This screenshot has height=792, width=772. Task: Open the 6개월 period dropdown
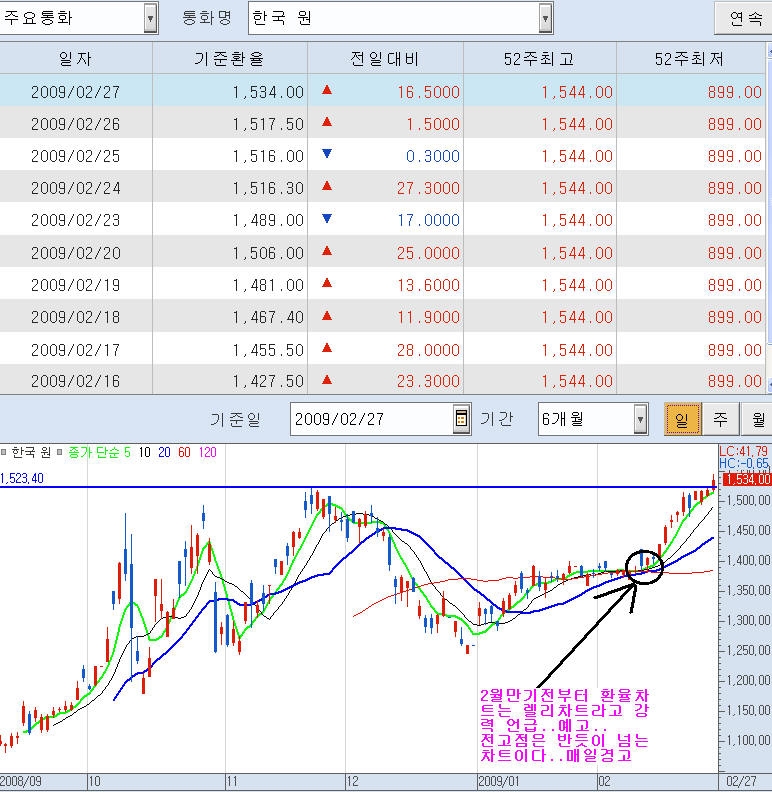(640, 419)
